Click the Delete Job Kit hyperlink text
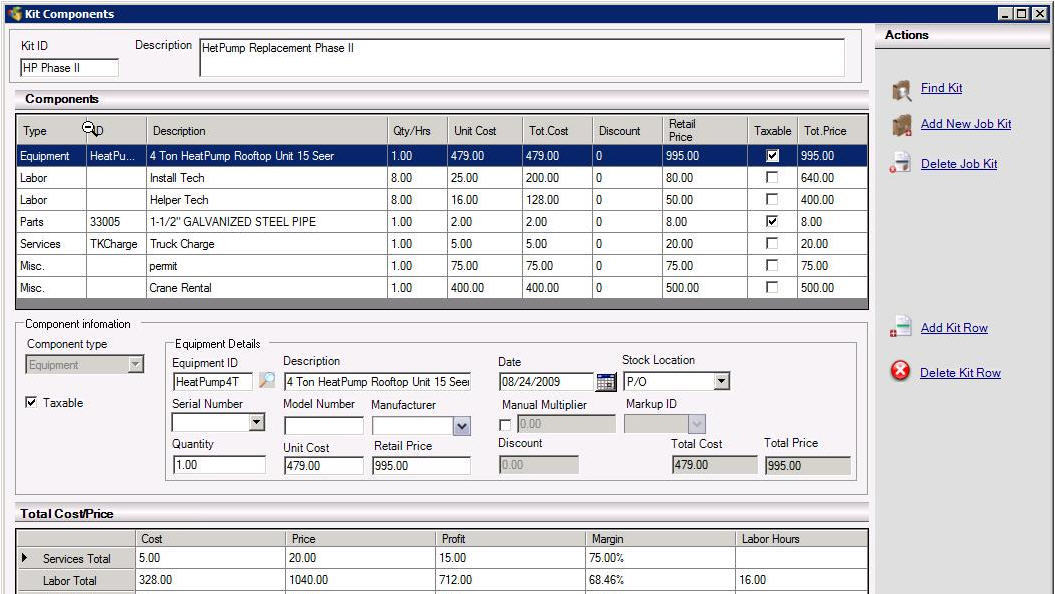 (x=958, y=163)
